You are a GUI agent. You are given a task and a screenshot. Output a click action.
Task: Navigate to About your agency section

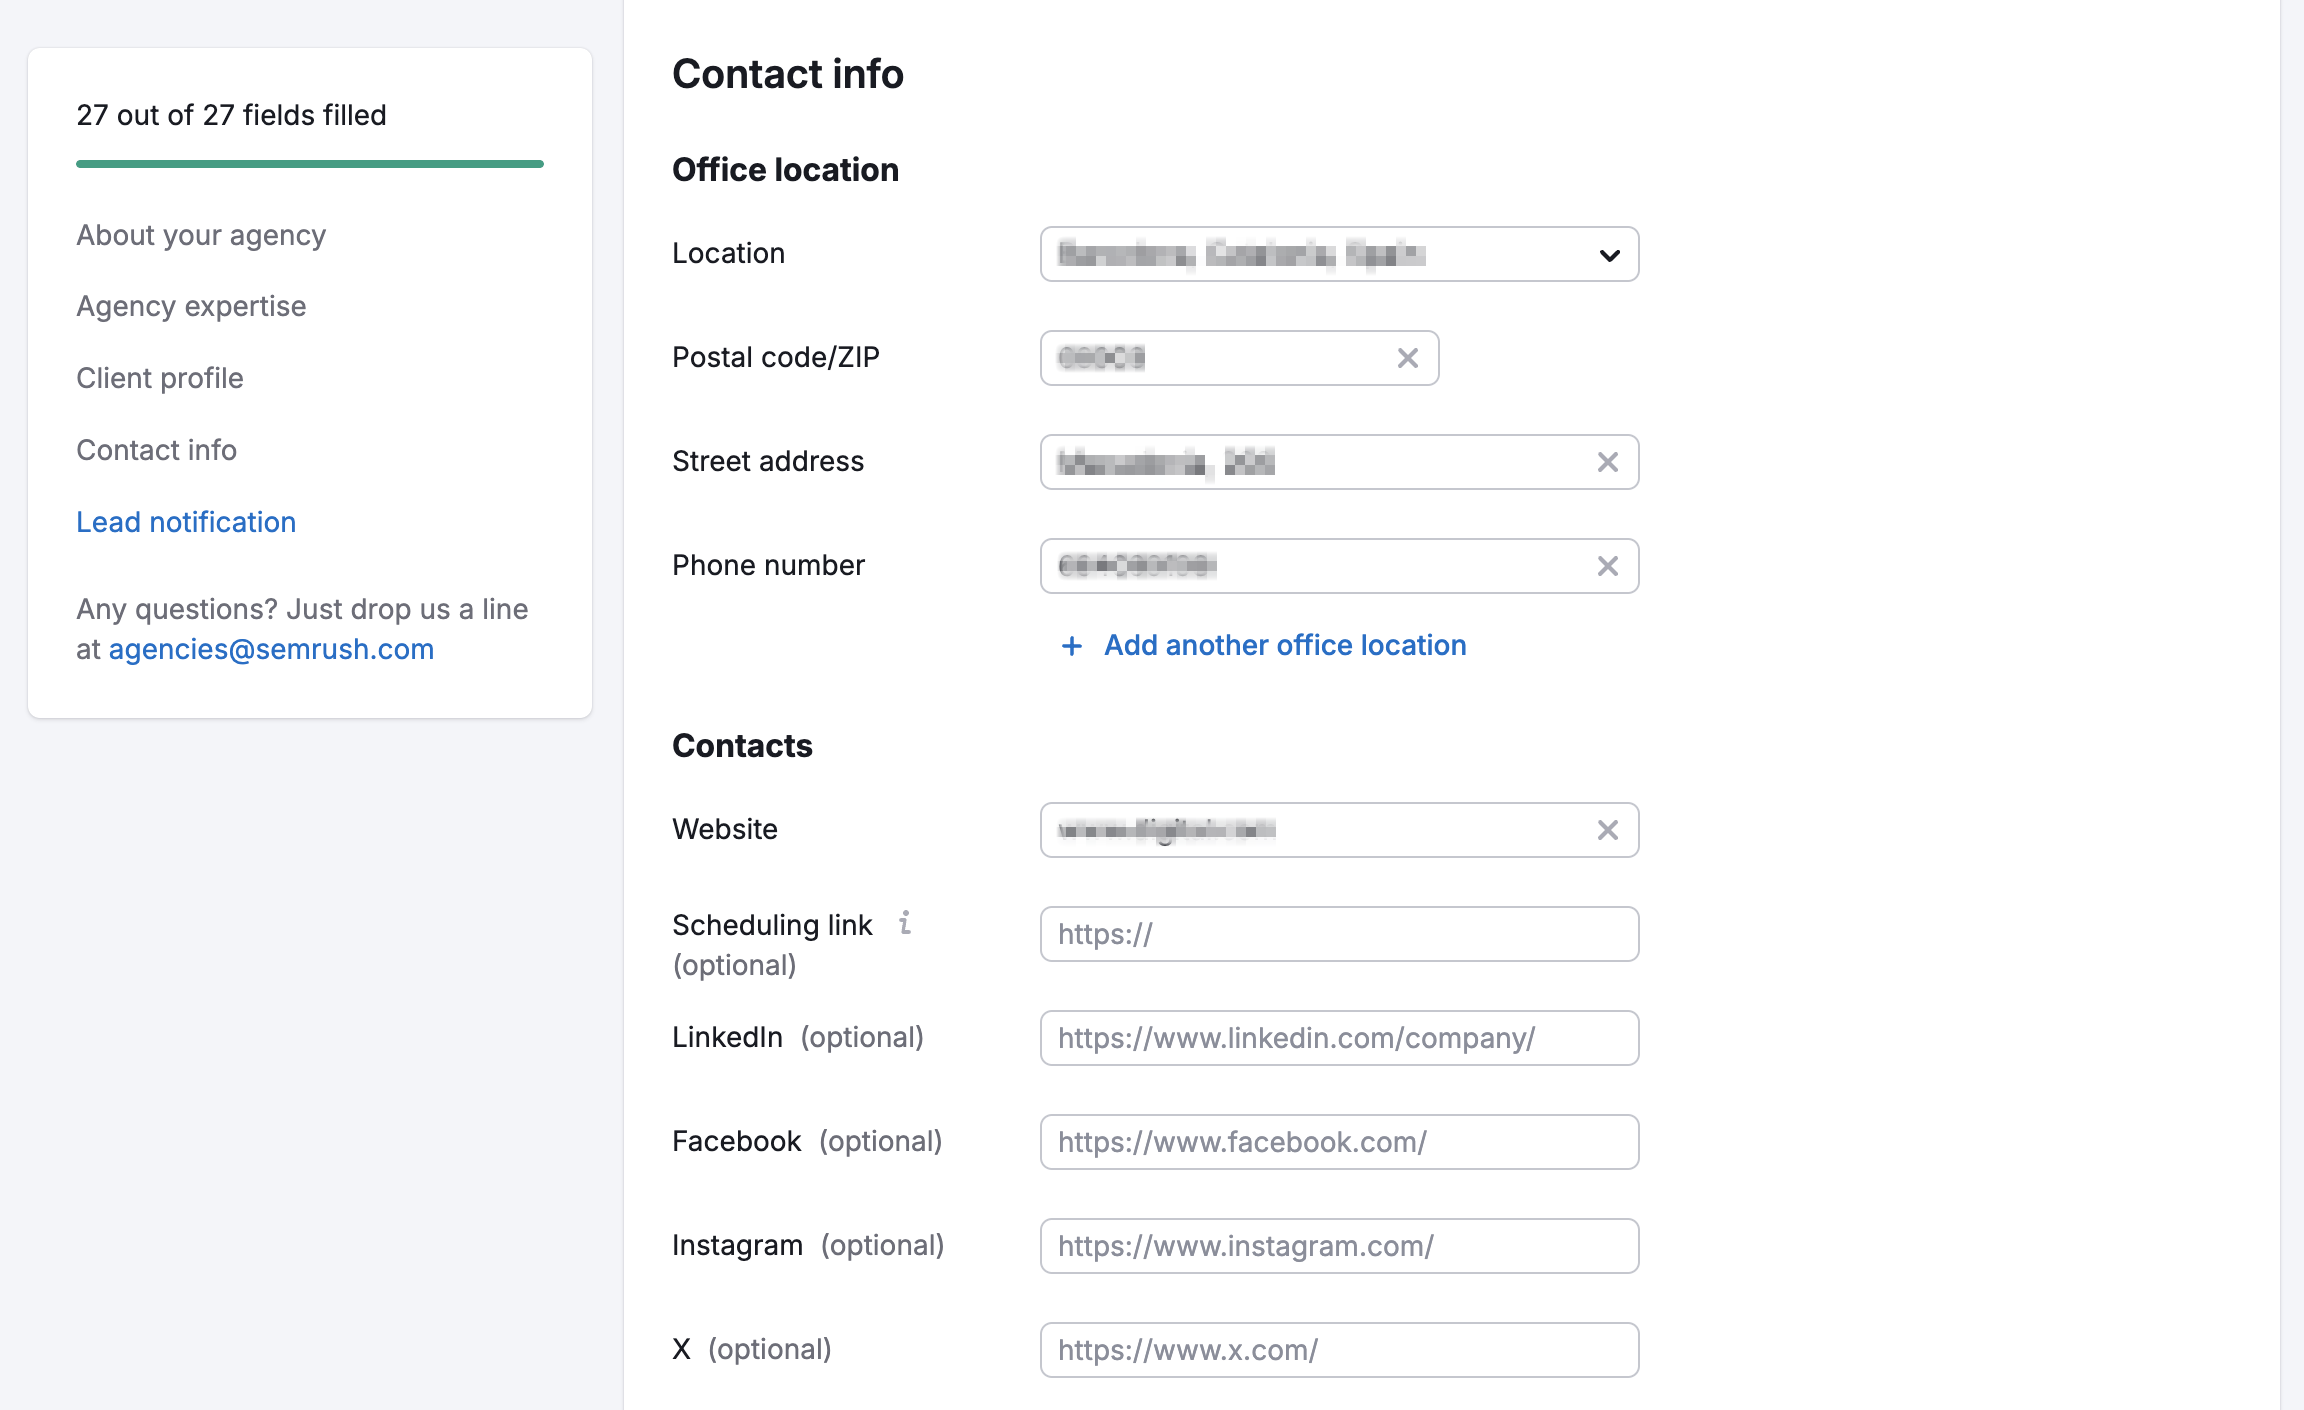point(201,232)
